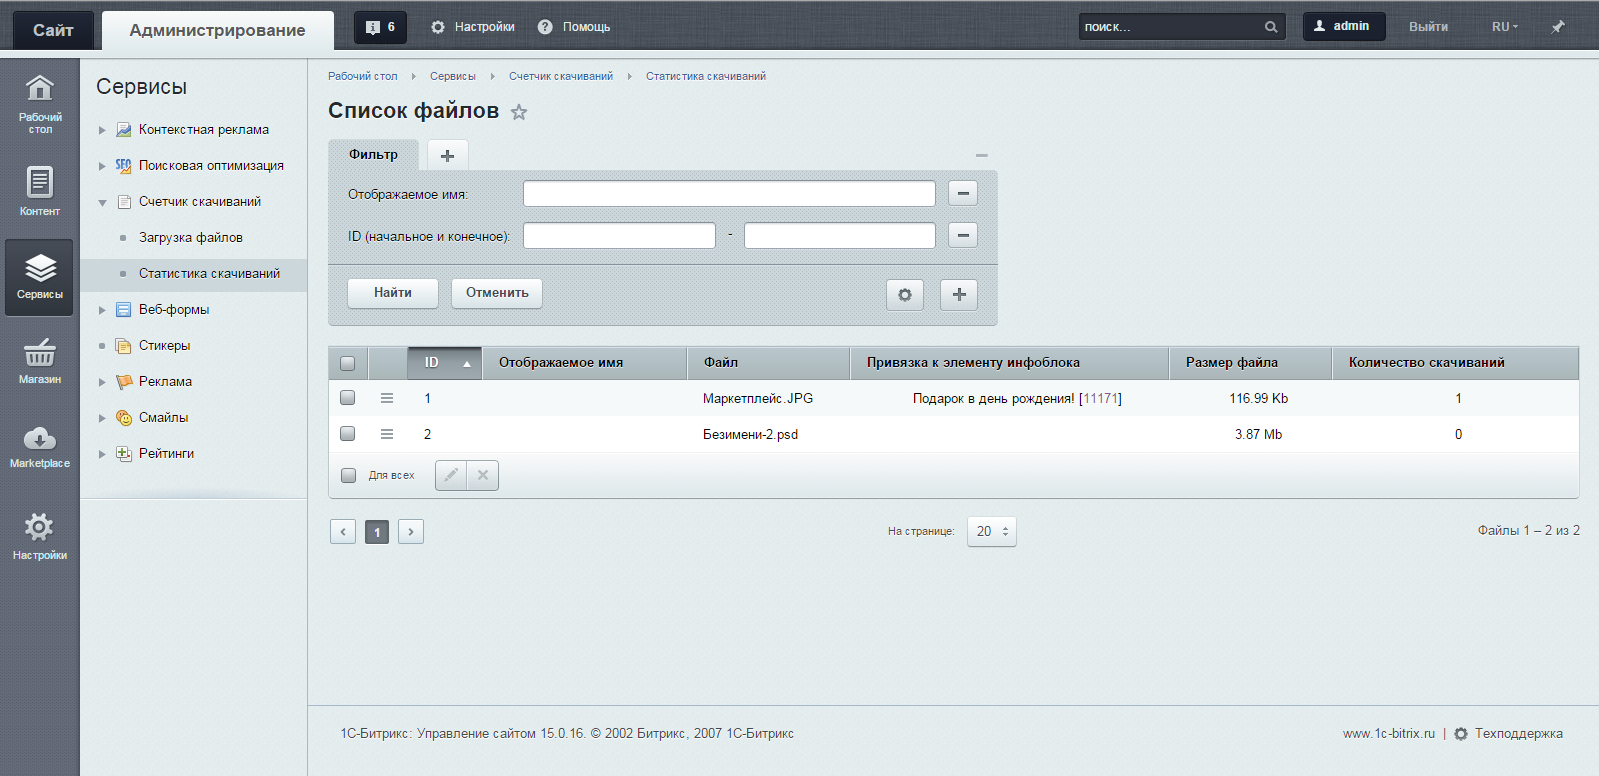Switch to the Сайт tab
The image size is (1599, 776).
click(53, 30)
